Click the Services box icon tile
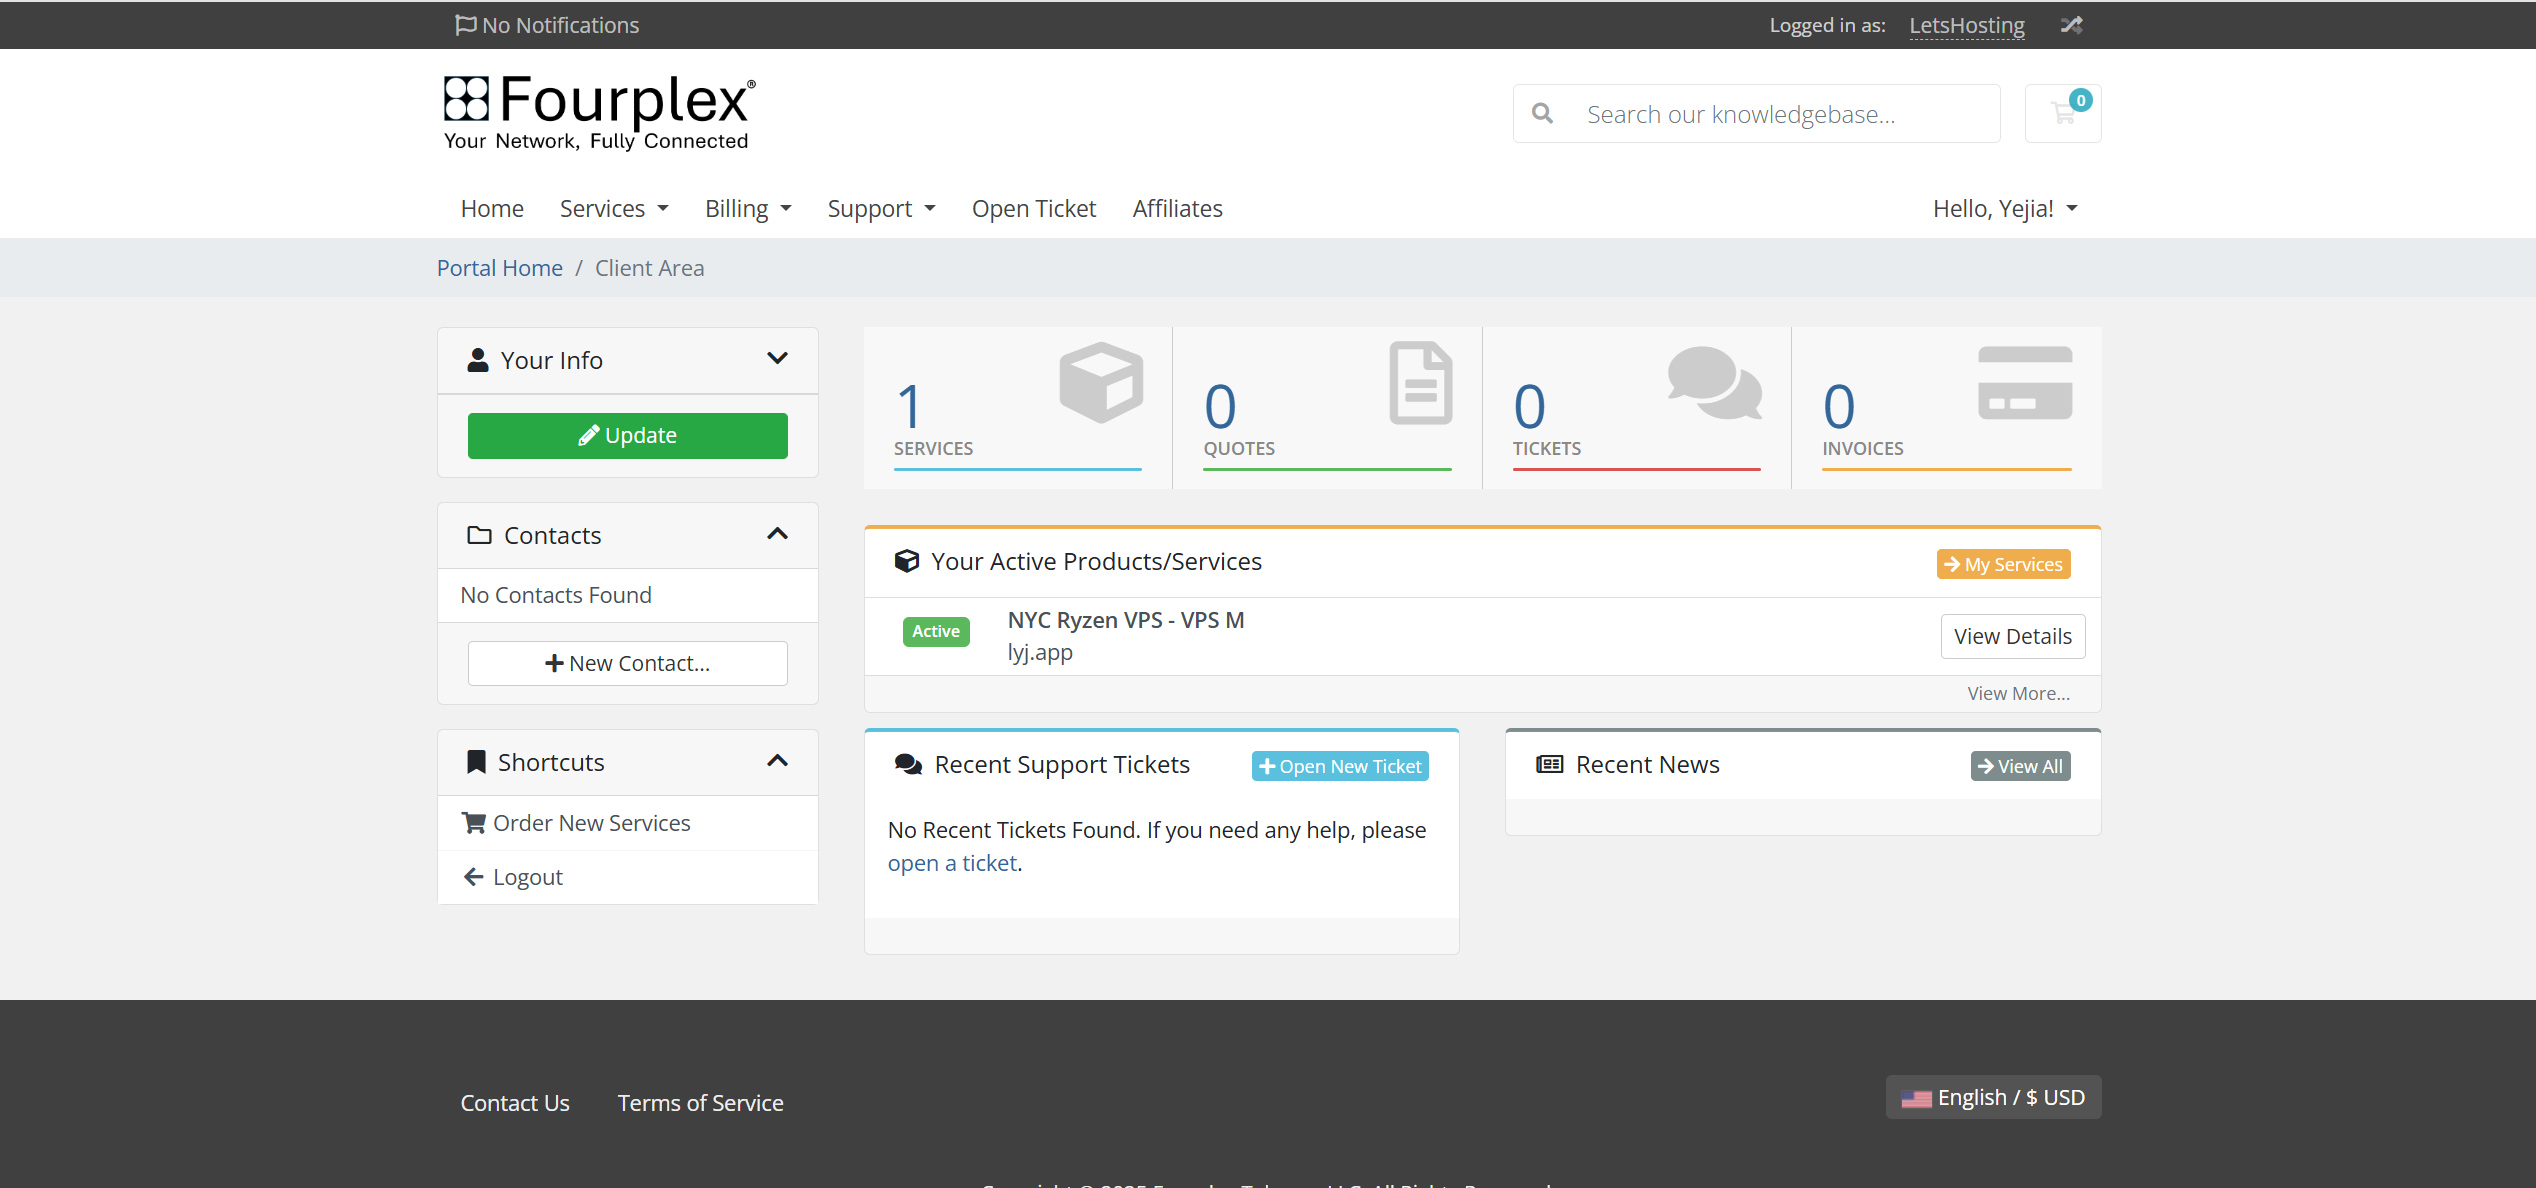Image resolution: width=2536 pixels, height=1188 pixels. [x=1101, y=383]
